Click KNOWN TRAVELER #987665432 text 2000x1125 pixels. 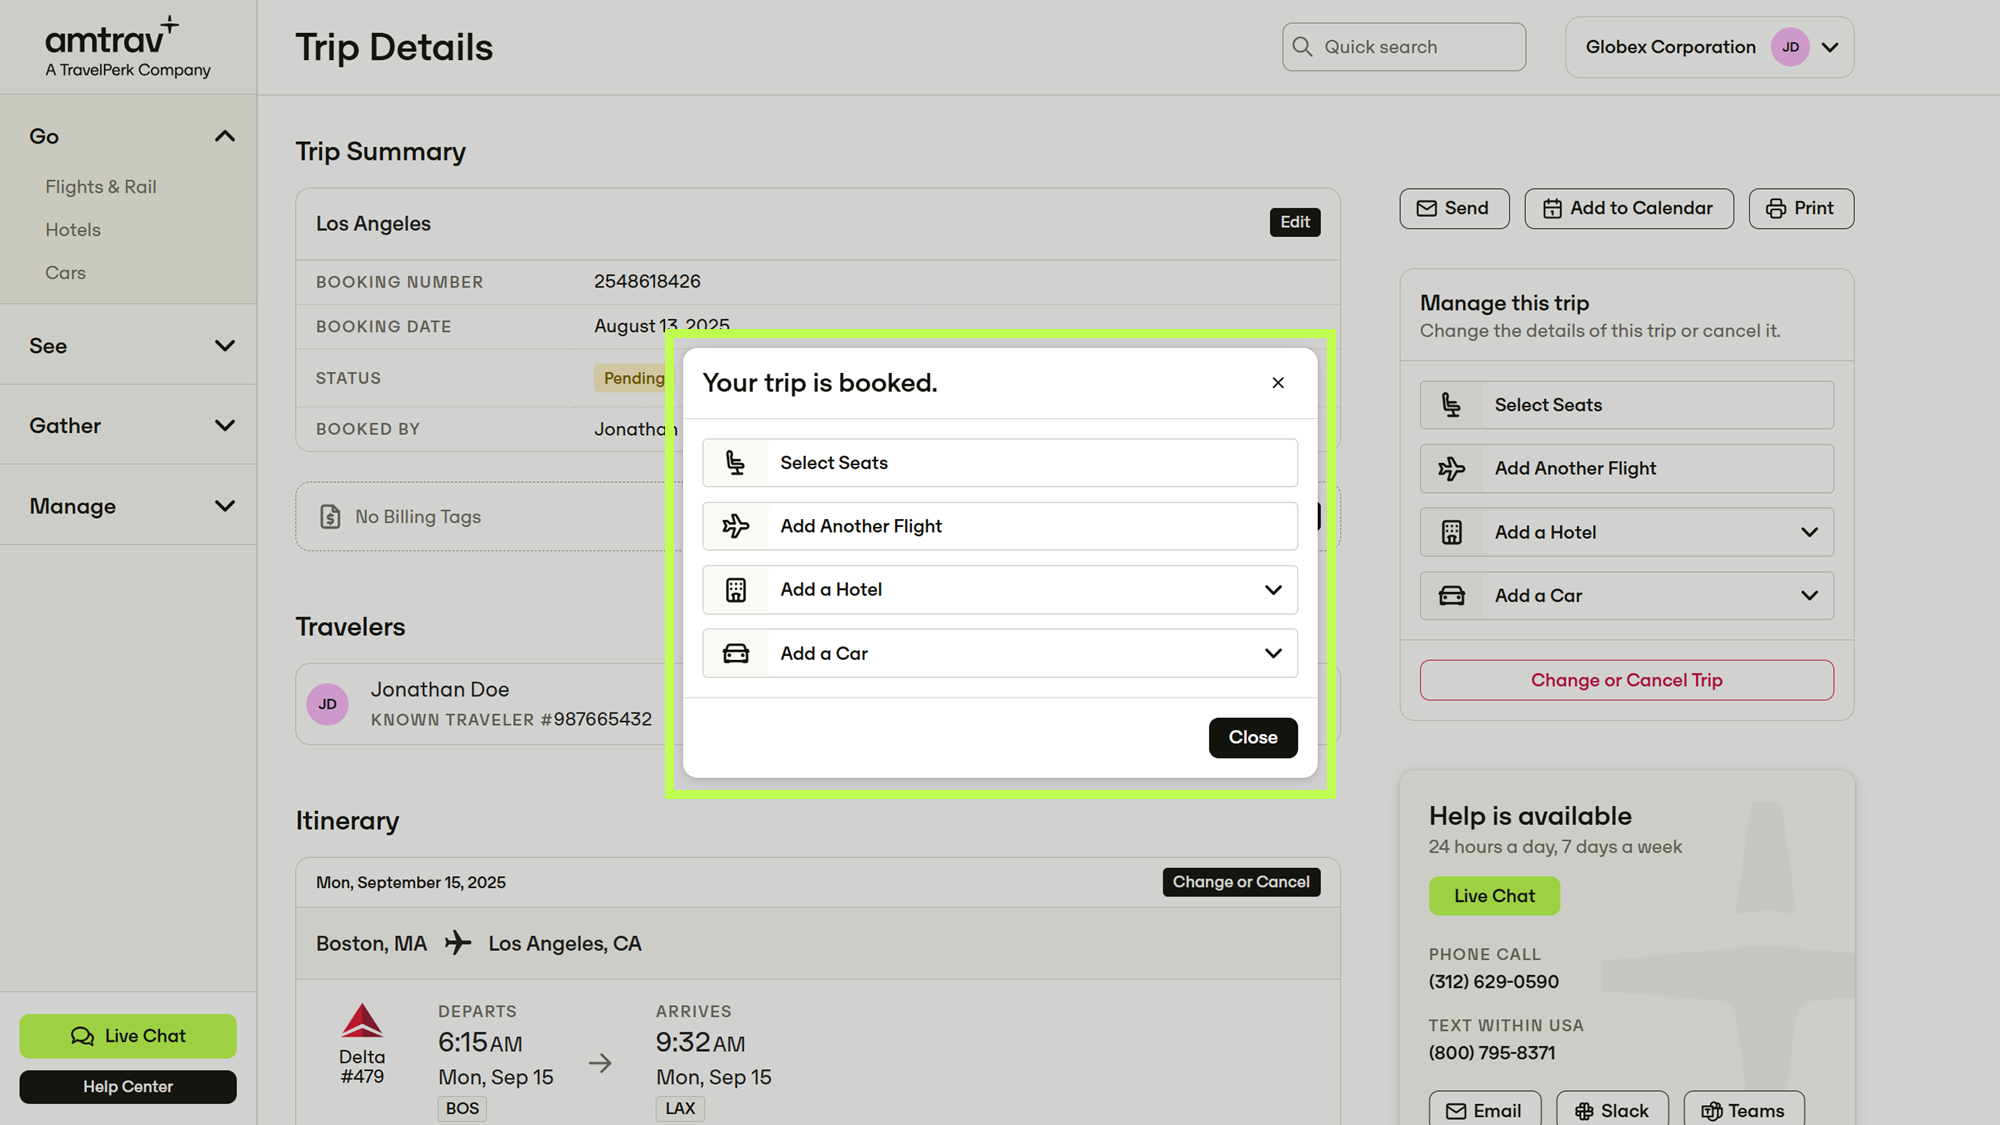(511, 720)
